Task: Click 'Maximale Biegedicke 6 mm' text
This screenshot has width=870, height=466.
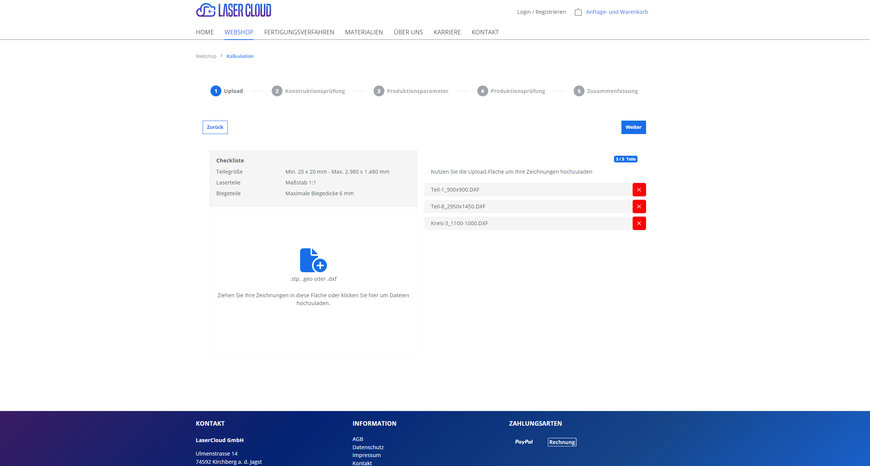Action: point(320,194)
